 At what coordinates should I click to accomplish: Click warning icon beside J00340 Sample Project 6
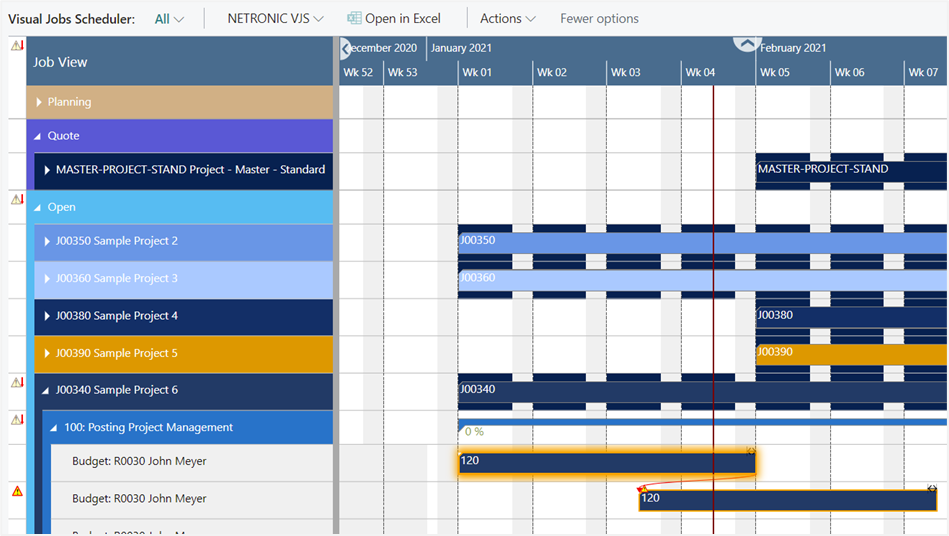pos(16,383)
